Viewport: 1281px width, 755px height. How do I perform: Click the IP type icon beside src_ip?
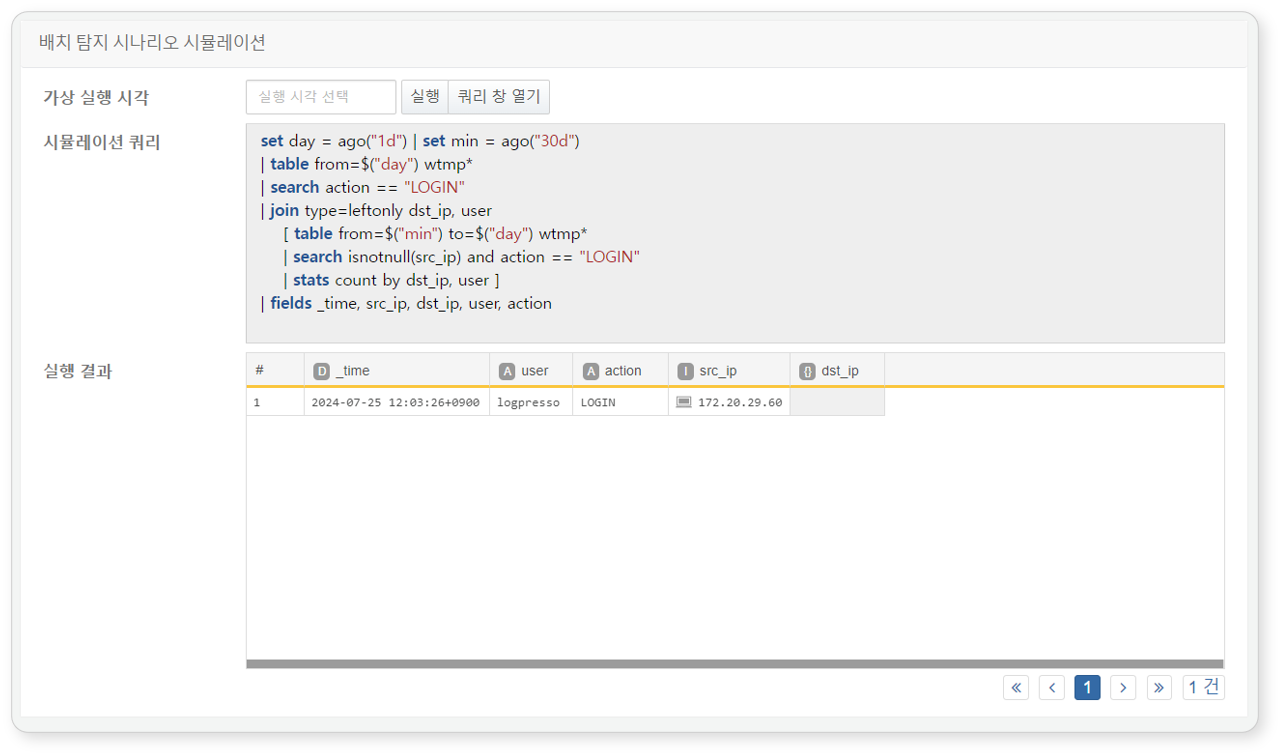685,371
